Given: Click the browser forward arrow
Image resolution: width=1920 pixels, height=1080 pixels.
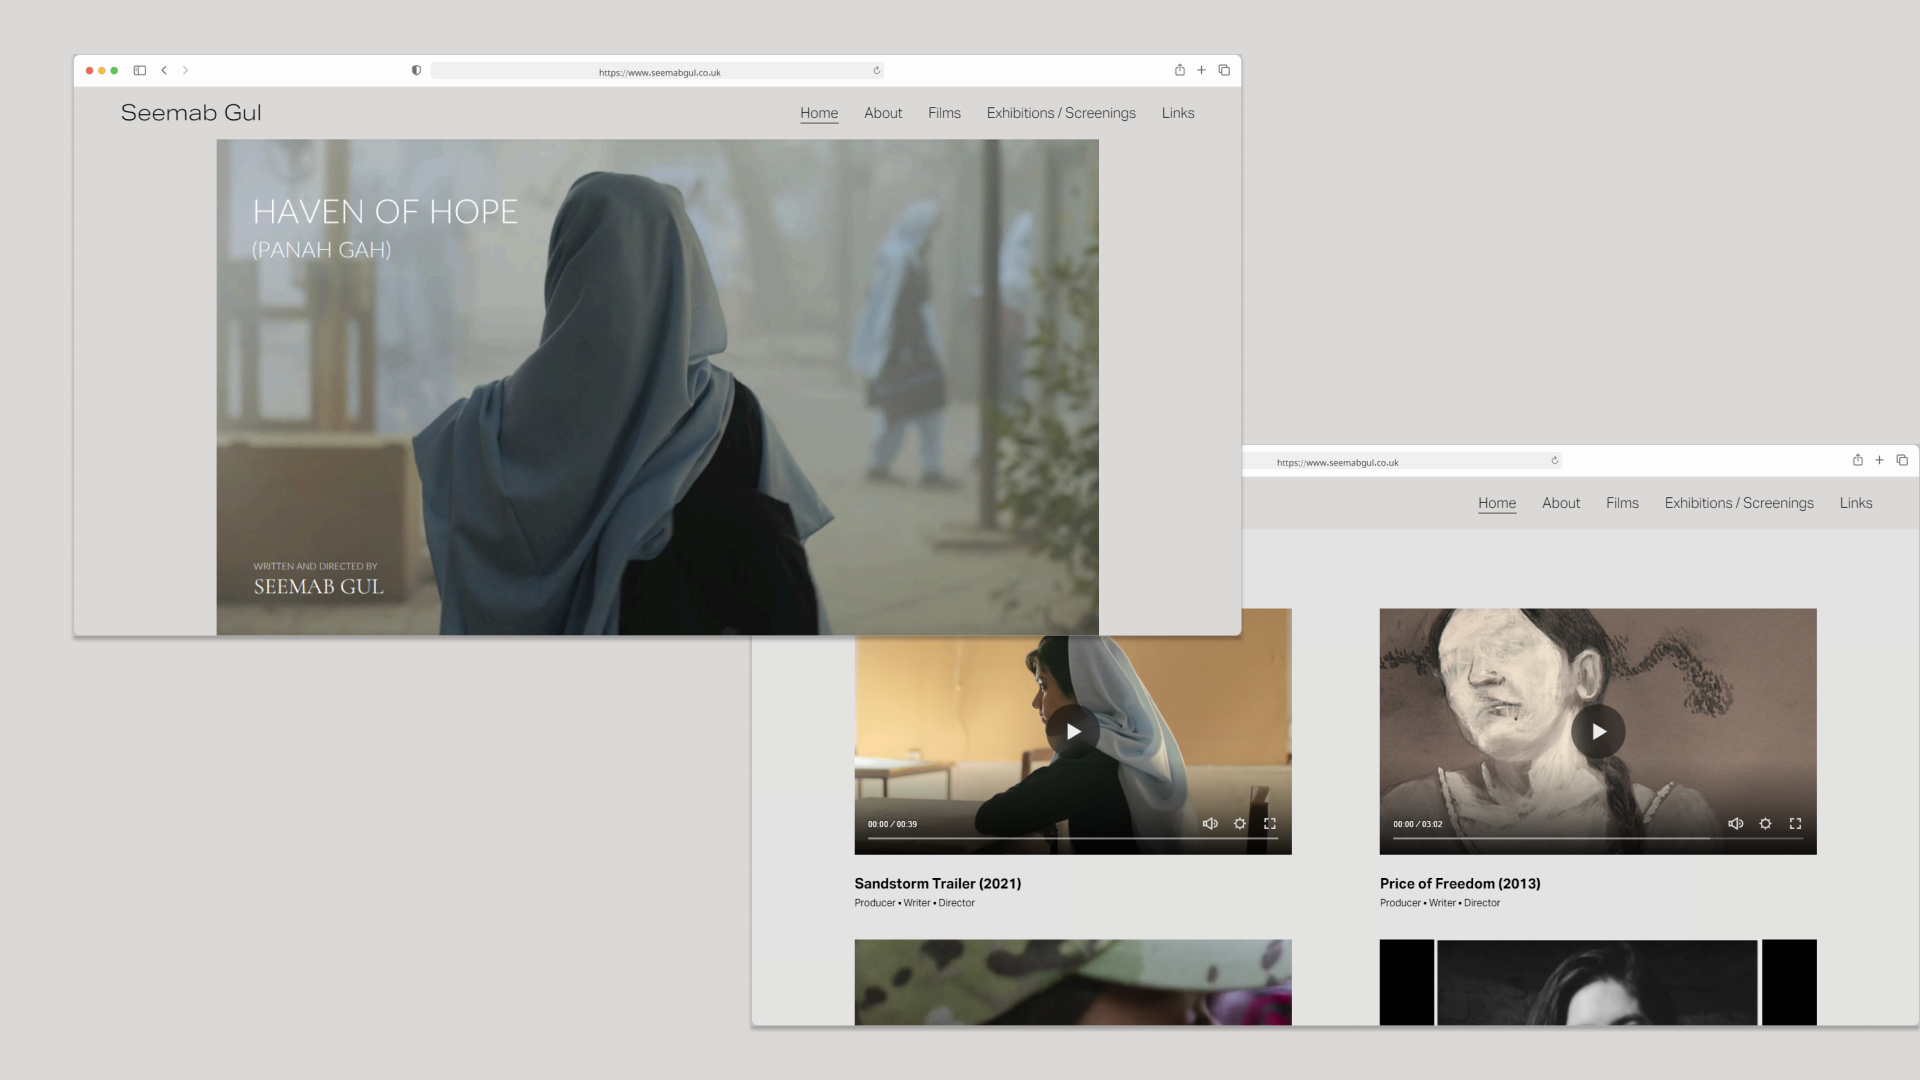Looking at the screenshot, I should point(186,70).
